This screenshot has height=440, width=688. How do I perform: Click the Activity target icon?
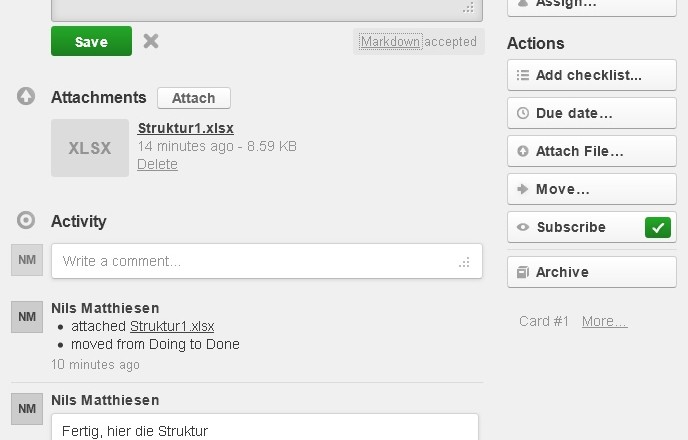click(x=26, y=220)
